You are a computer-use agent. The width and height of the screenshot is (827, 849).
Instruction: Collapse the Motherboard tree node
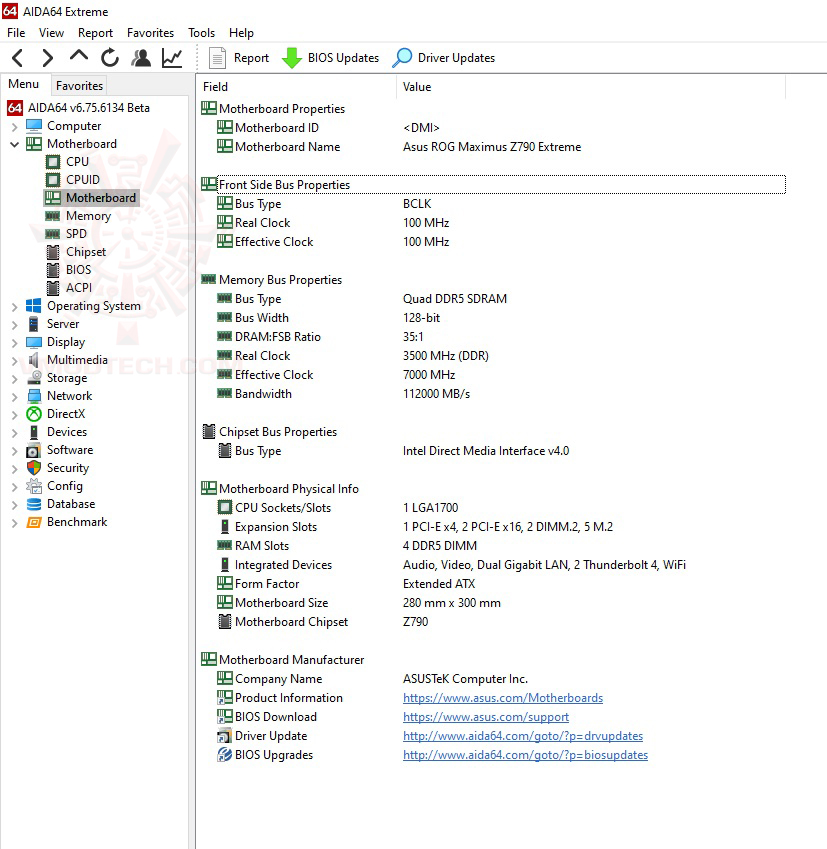point(15,144)
